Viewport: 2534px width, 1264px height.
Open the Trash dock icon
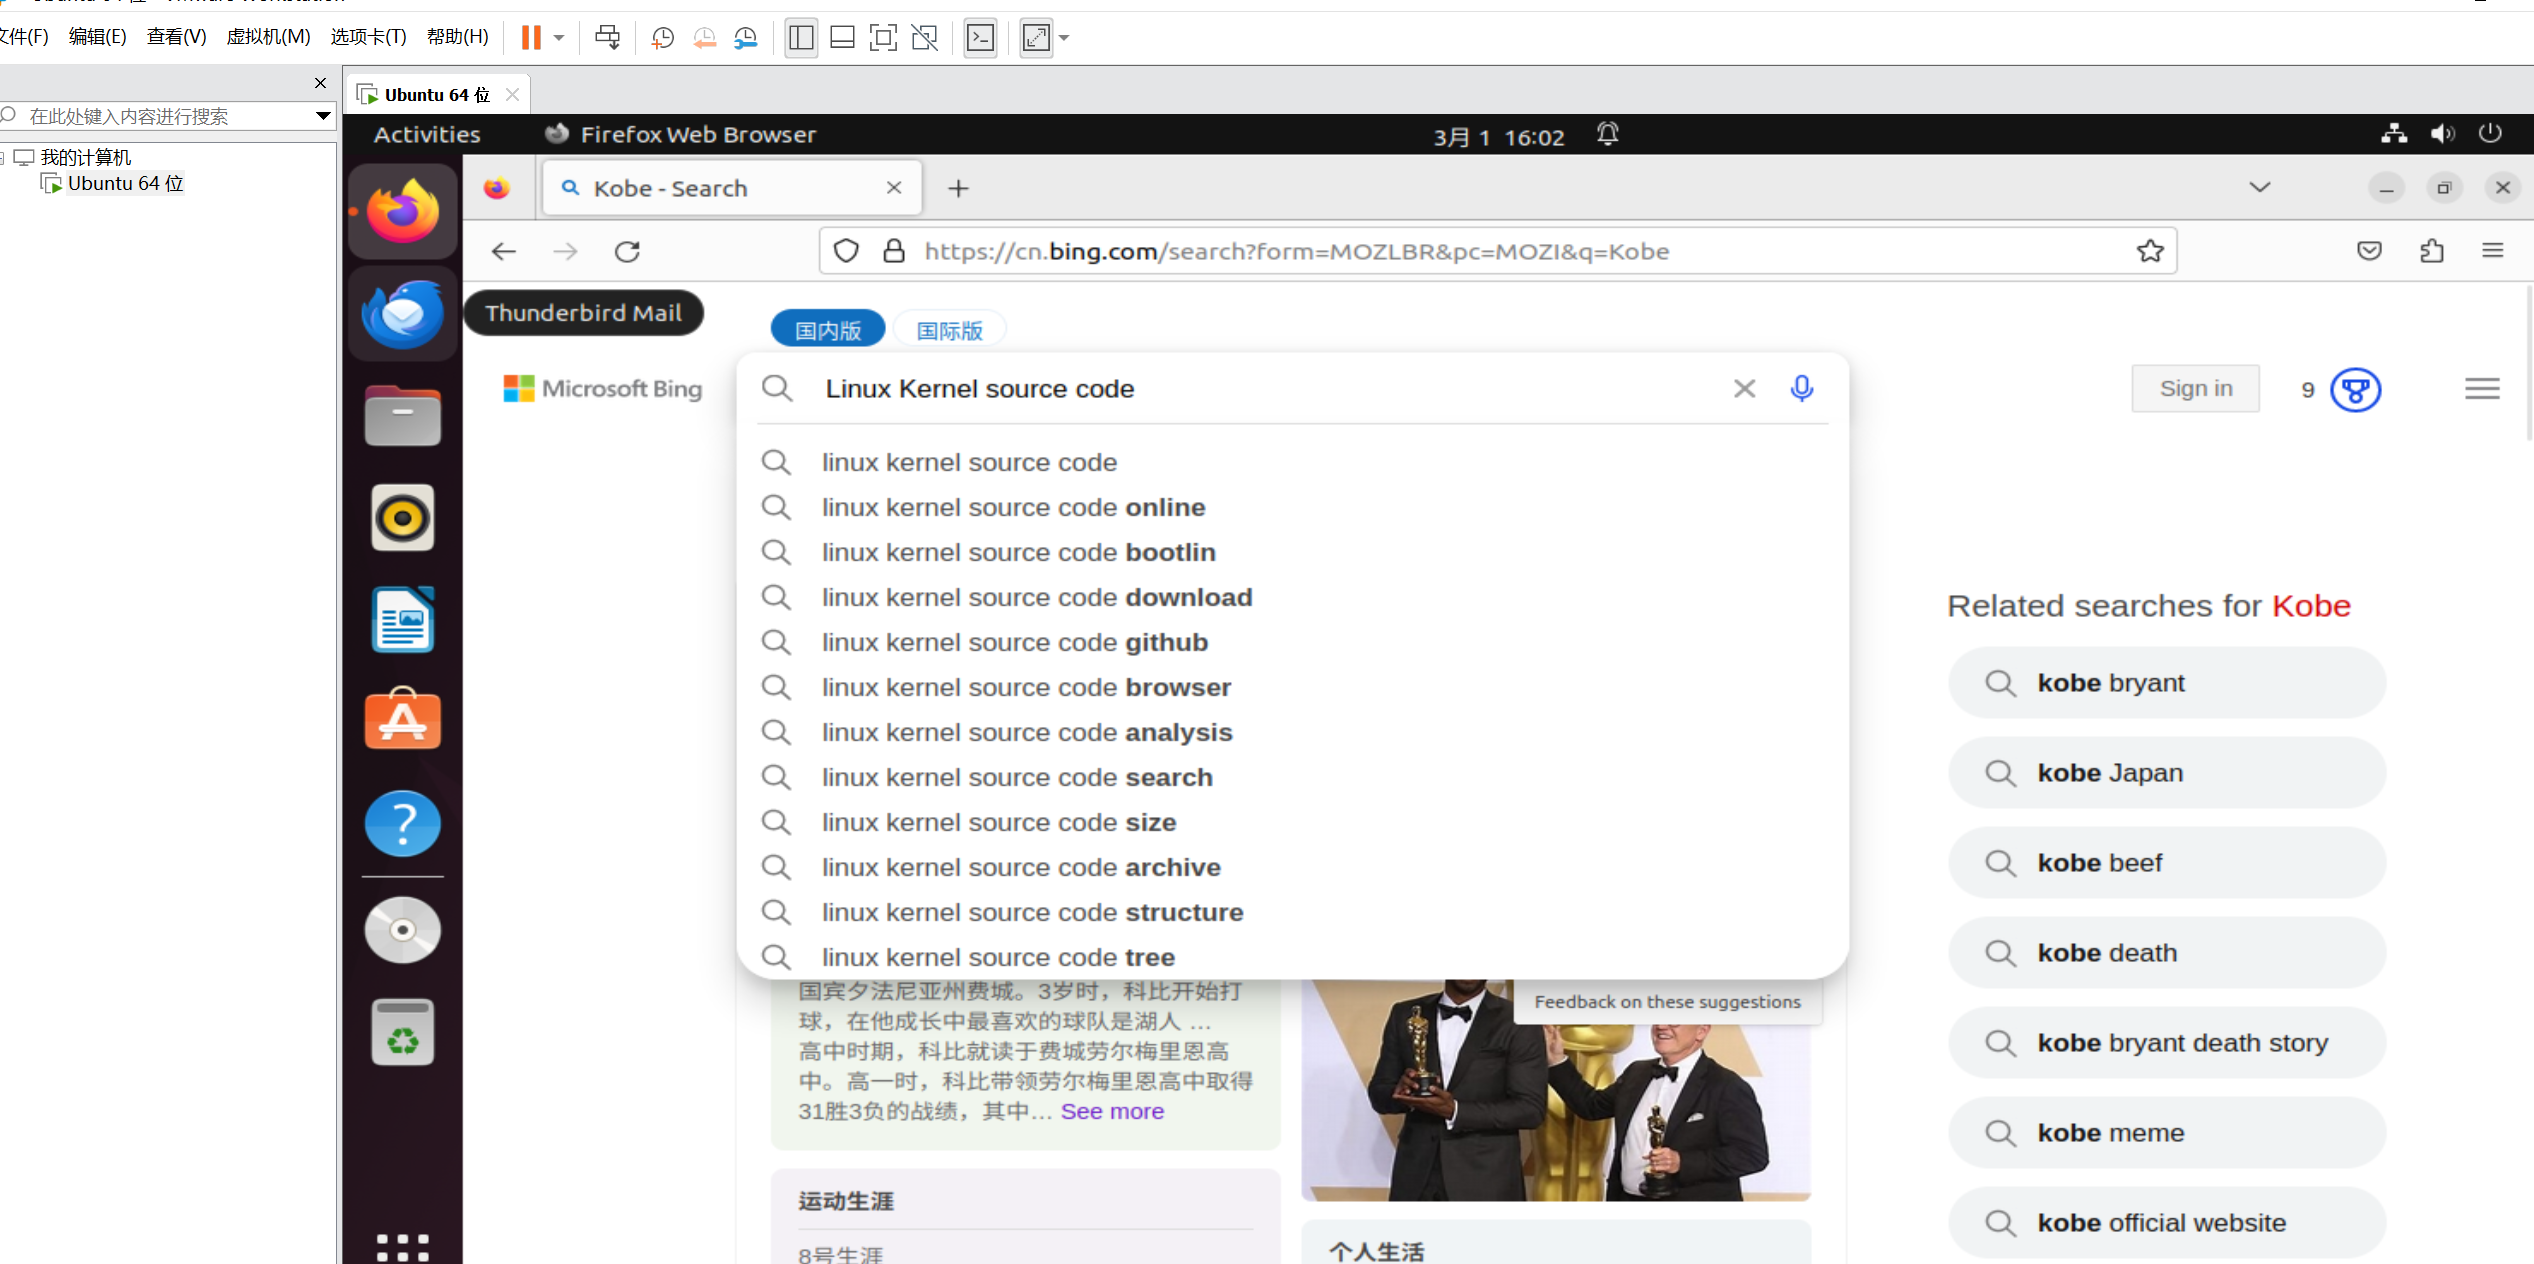click(403, 1032)
